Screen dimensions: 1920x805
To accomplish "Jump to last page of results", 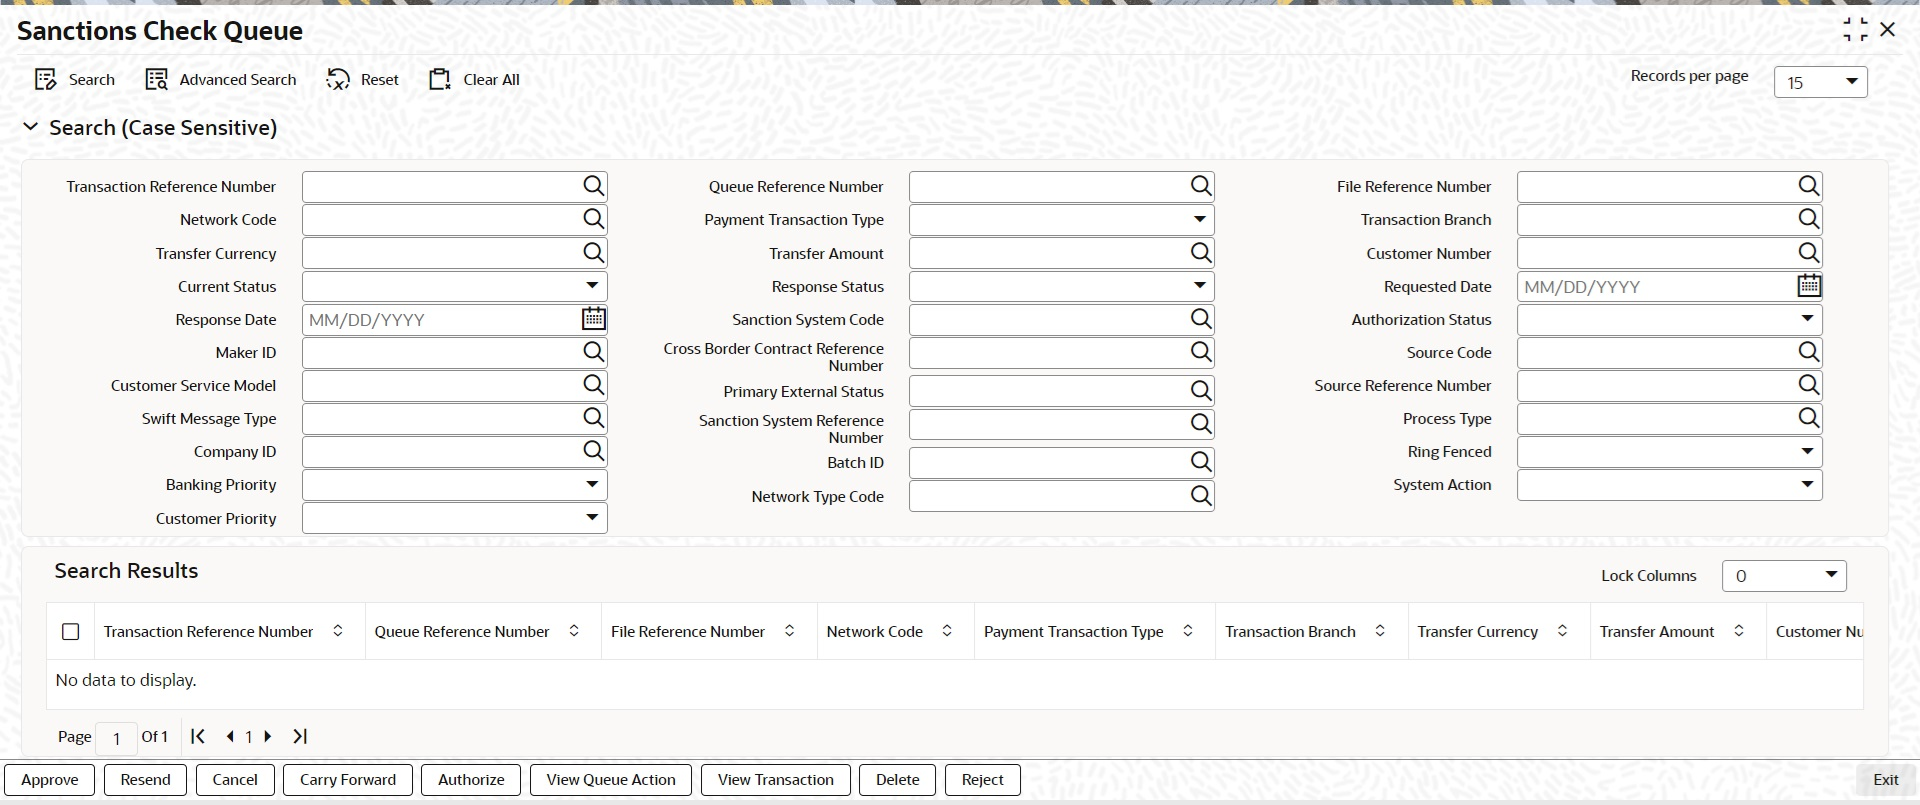I will pos(300,736).
